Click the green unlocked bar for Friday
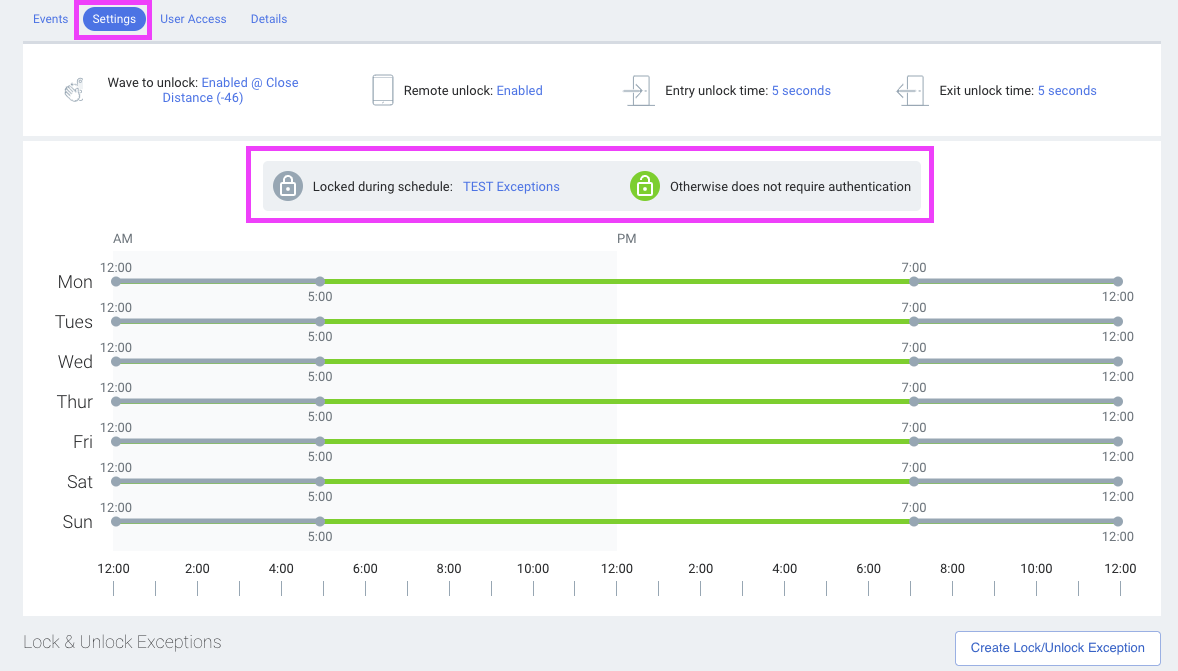 point(616,442)
